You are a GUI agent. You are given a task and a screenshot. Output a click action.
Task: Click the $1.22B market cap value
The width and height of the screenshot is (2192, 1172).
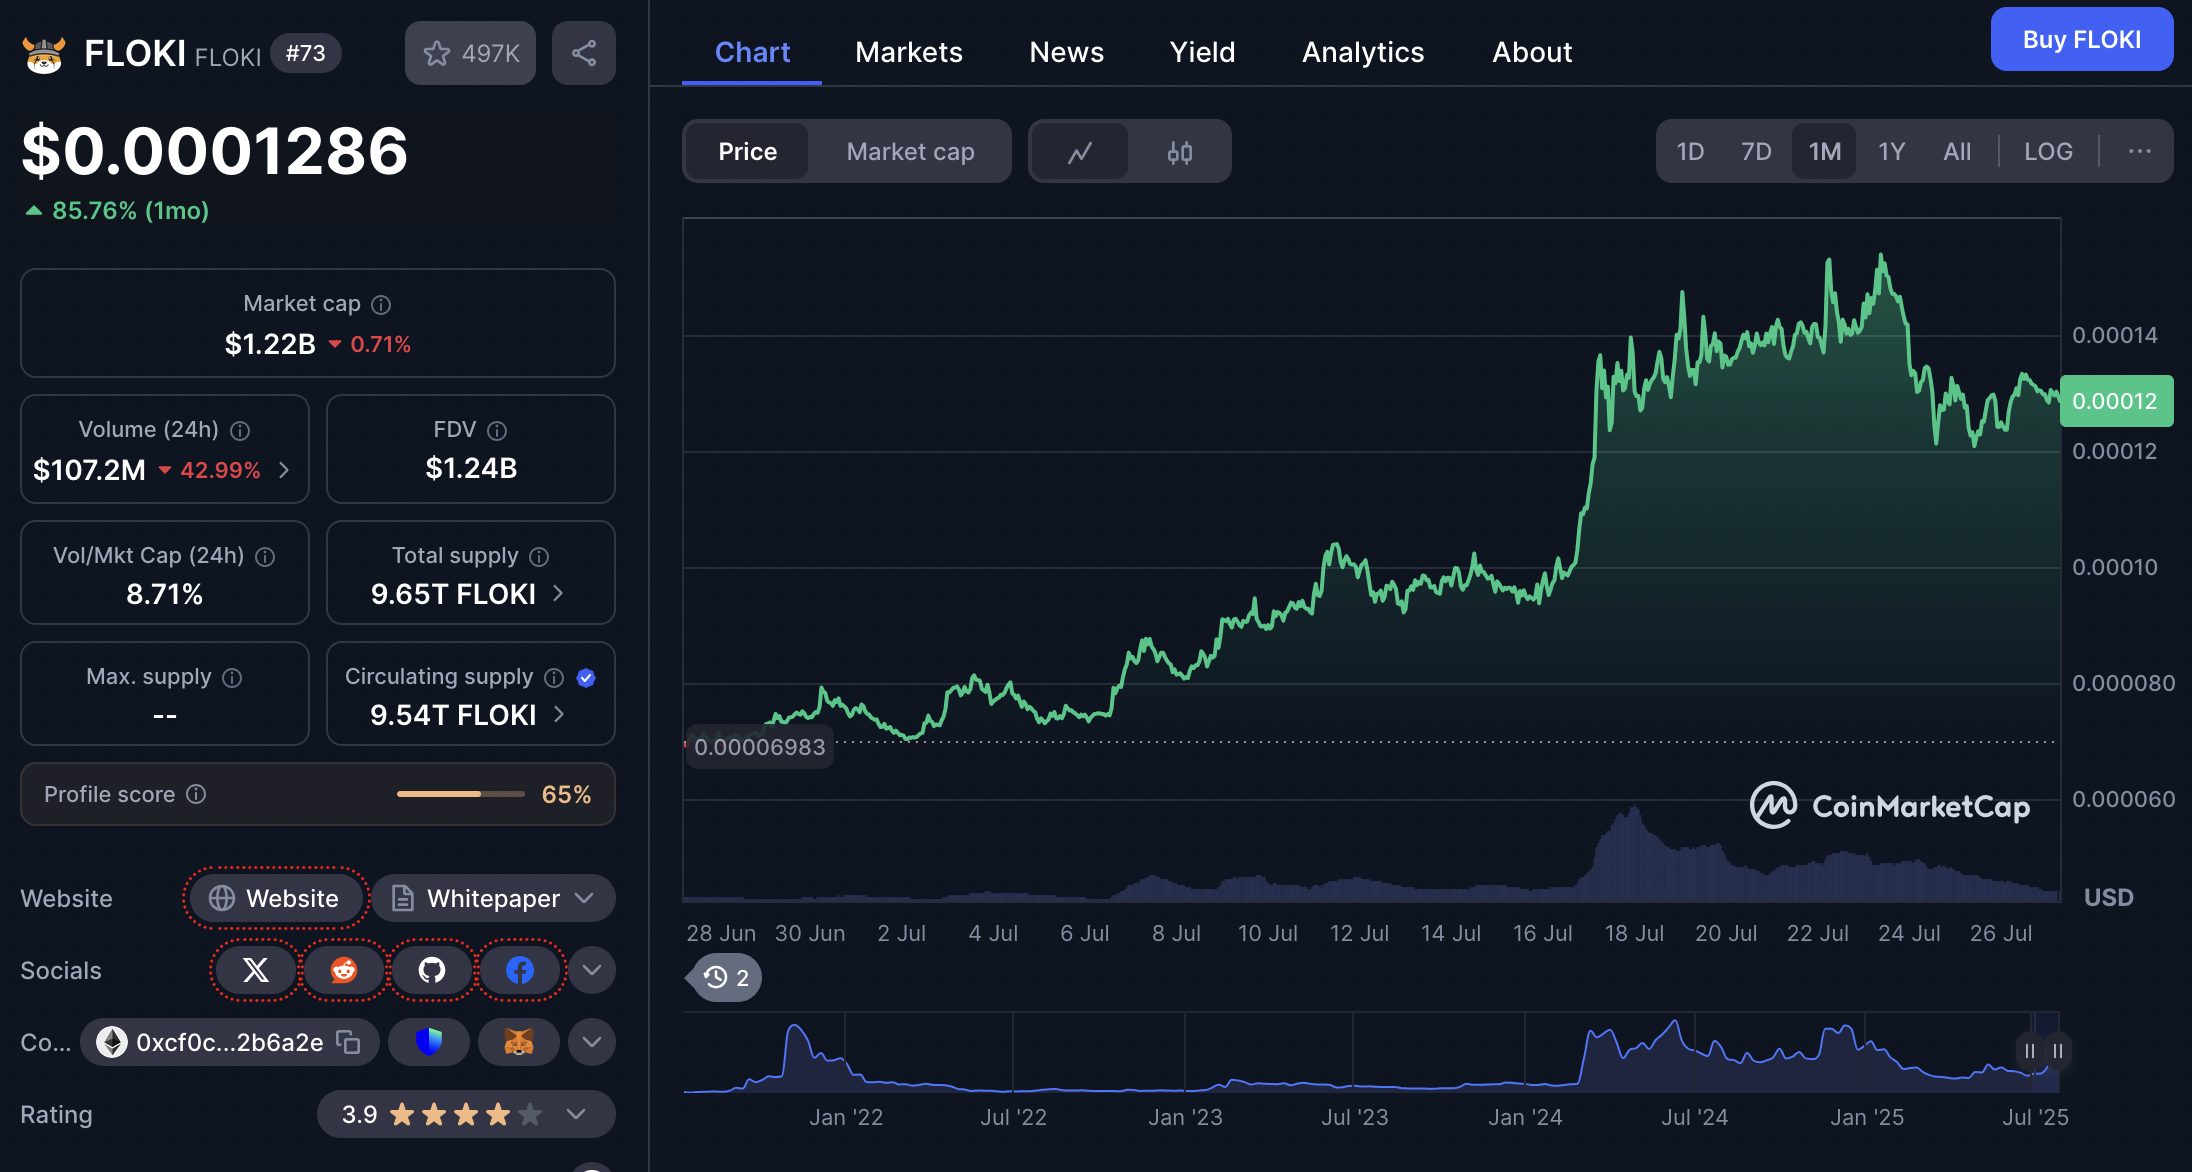tap(270, 344)
